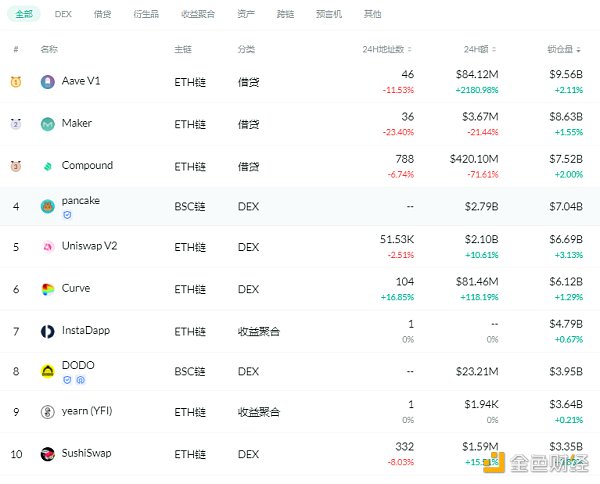
Task: Open the SushiSwap project link
Action: point(86,453)
